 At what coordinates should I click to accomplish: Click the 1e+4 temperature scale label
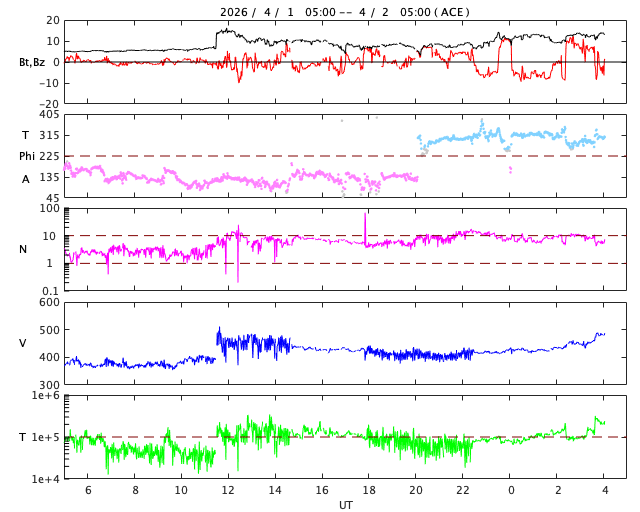click(x=46, y=479)
